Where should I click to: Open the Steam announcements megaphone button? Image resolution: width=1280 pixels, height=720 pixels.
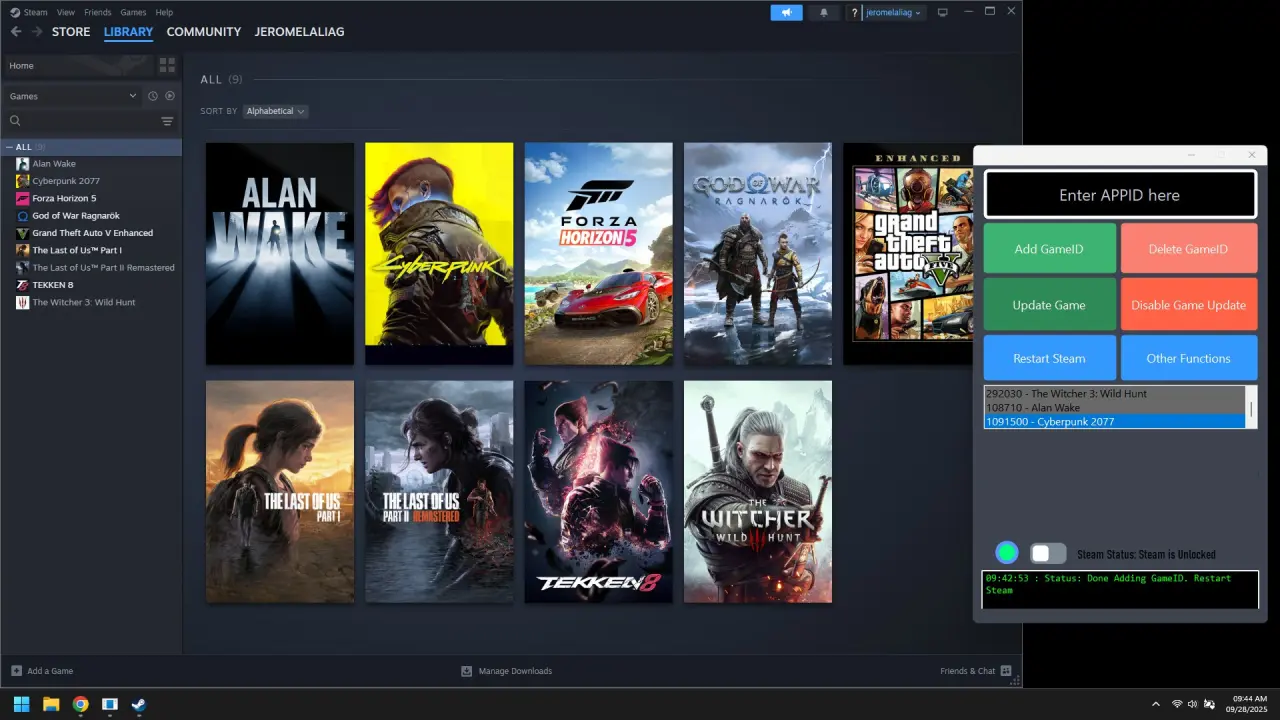(x=786, y=13)
